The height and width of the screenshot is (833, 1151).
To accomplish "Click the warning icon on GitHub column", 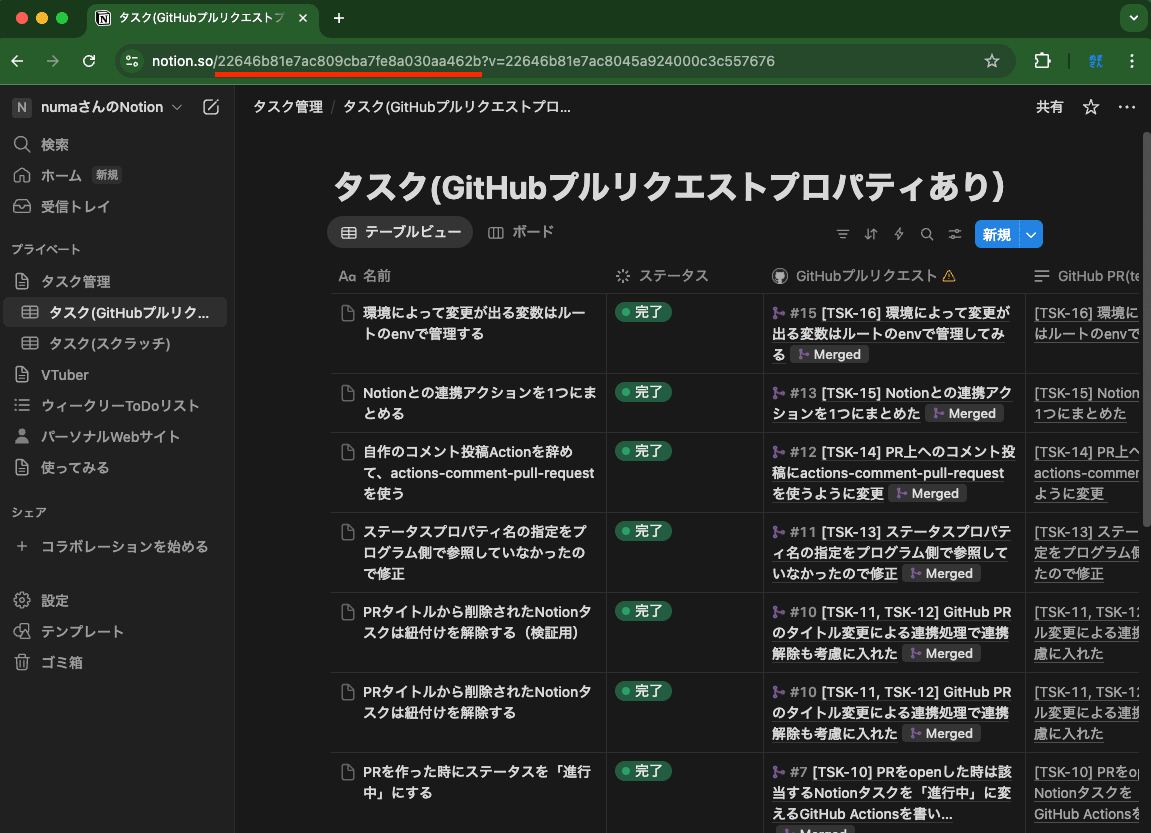I will coord(949,276).
